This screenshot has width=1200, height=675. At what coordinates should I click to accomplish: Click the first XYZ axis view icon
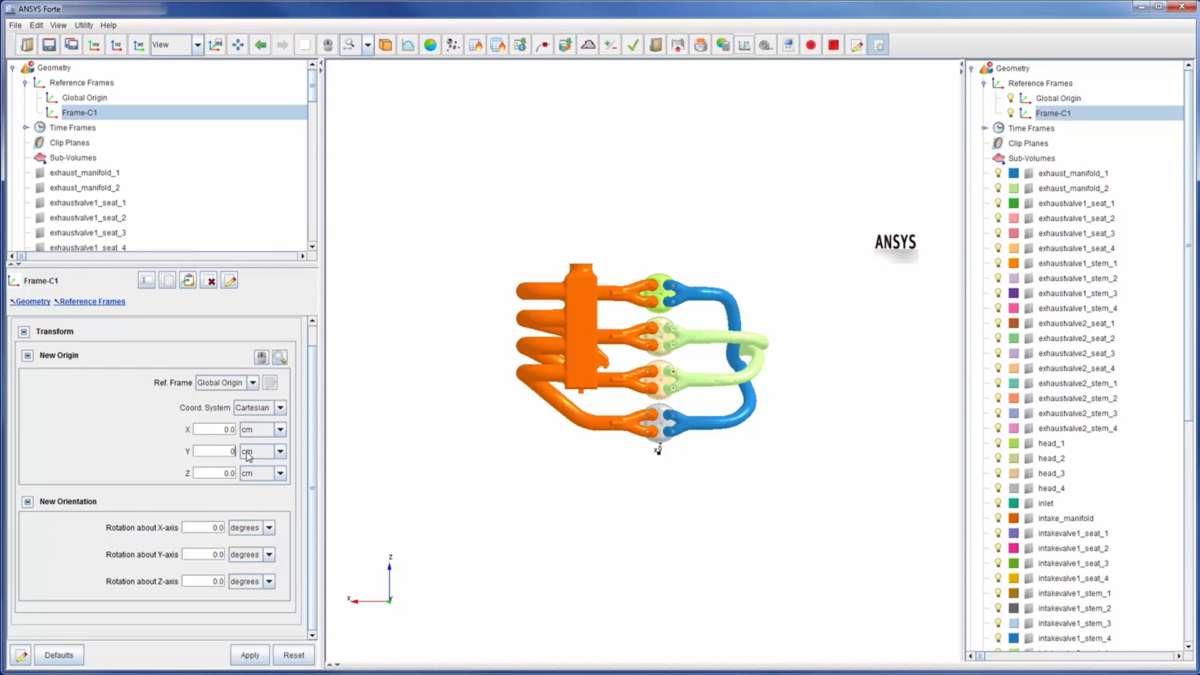[x=94, y=45]
